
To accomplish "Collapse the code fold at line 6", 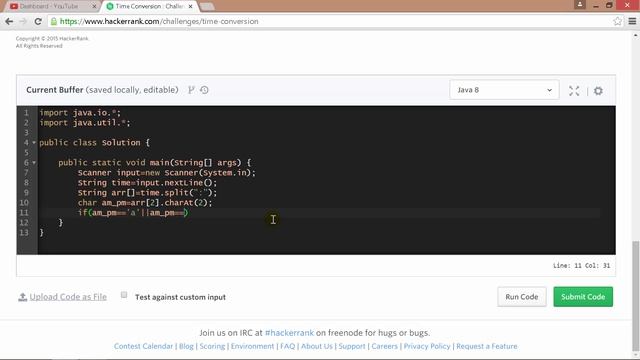I will 34,162.
